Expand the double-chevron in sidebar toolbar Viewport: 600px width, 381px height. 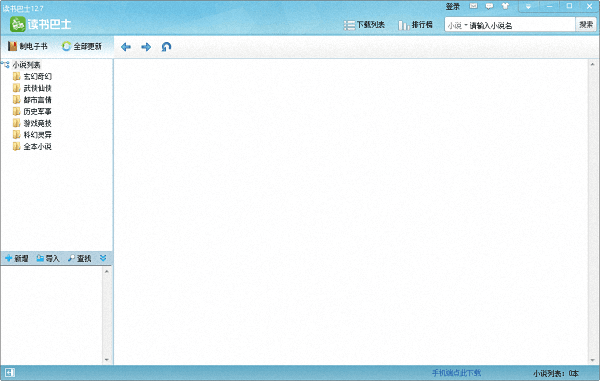(x=103, y=258)
